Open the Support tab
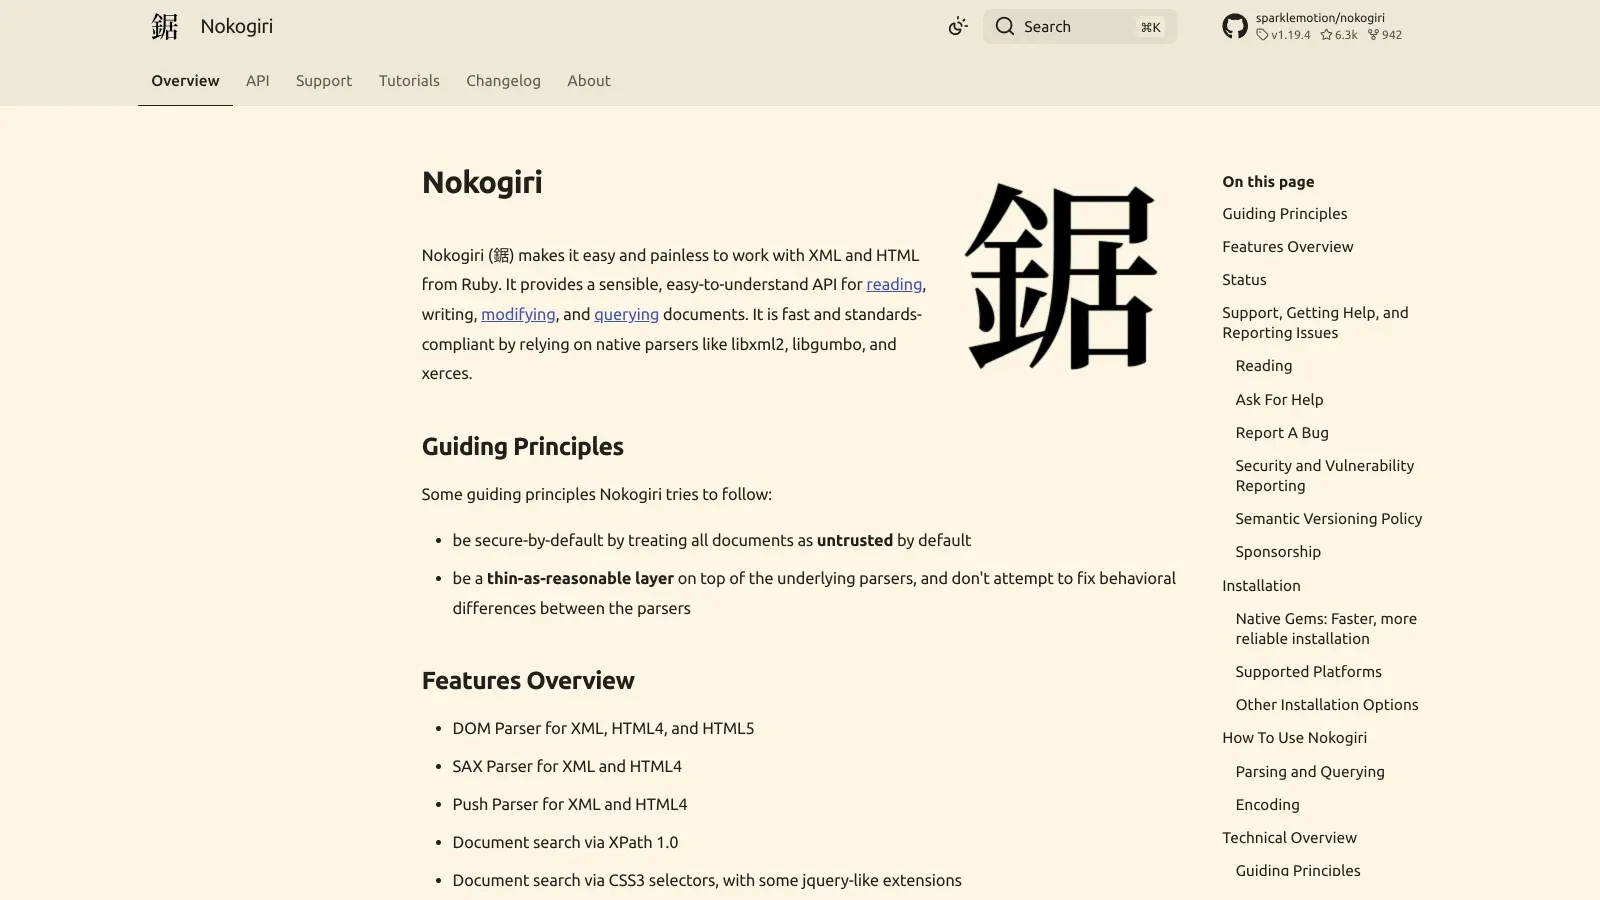 [324, 81]
